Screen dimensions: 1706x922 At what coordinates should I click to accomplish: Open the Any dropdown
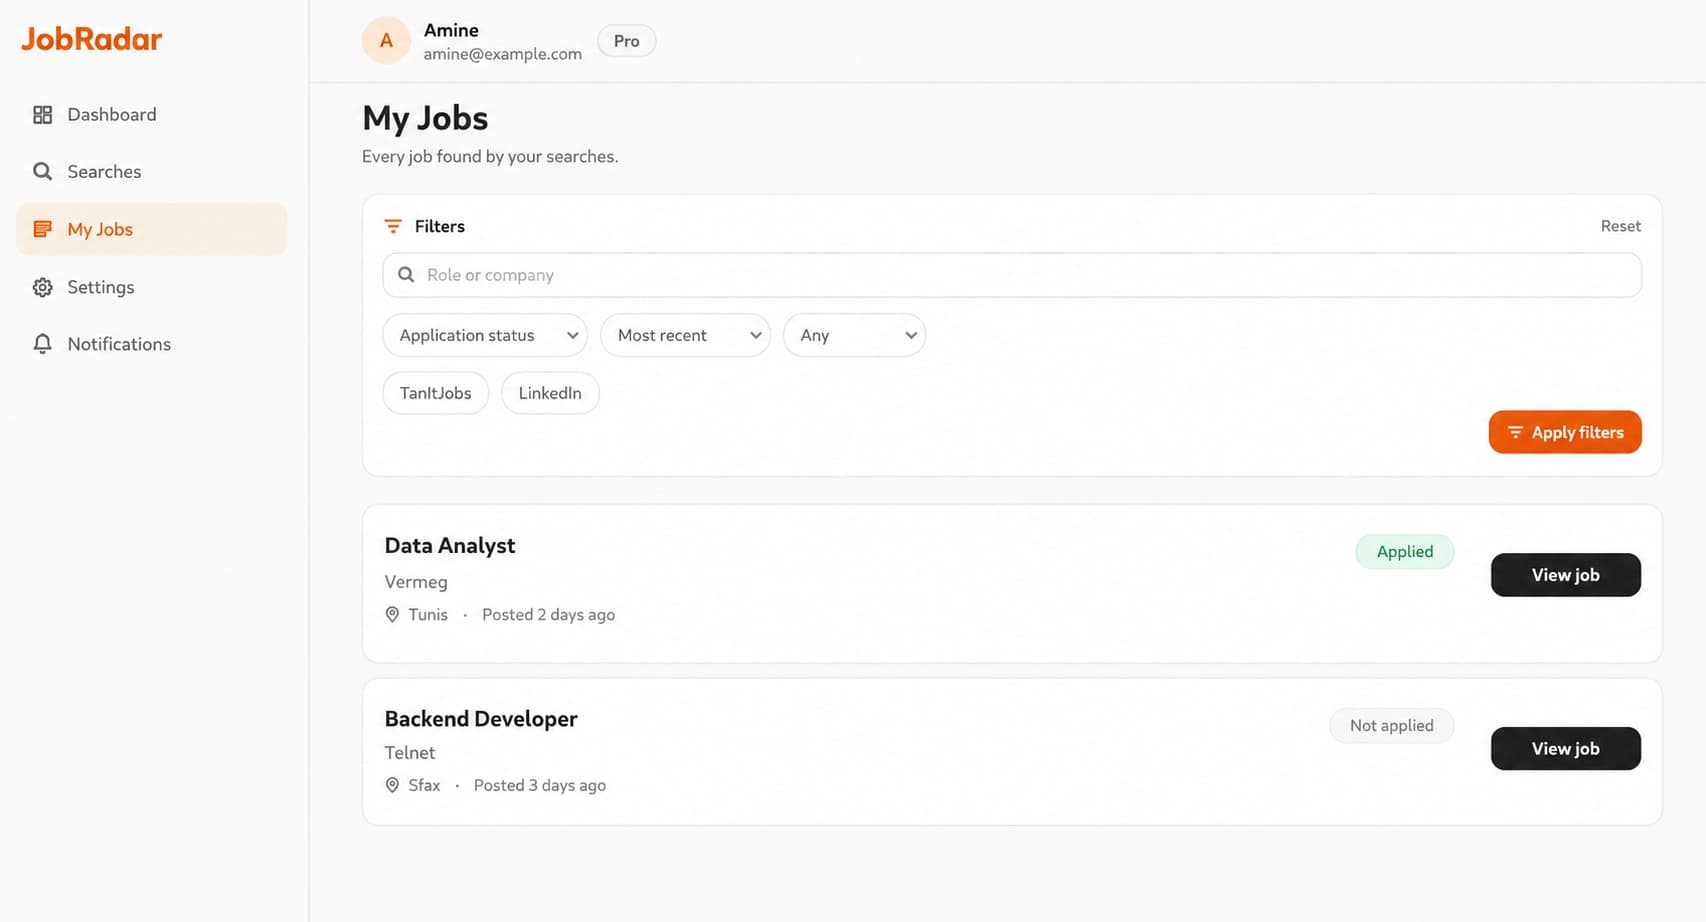point(854,335)
